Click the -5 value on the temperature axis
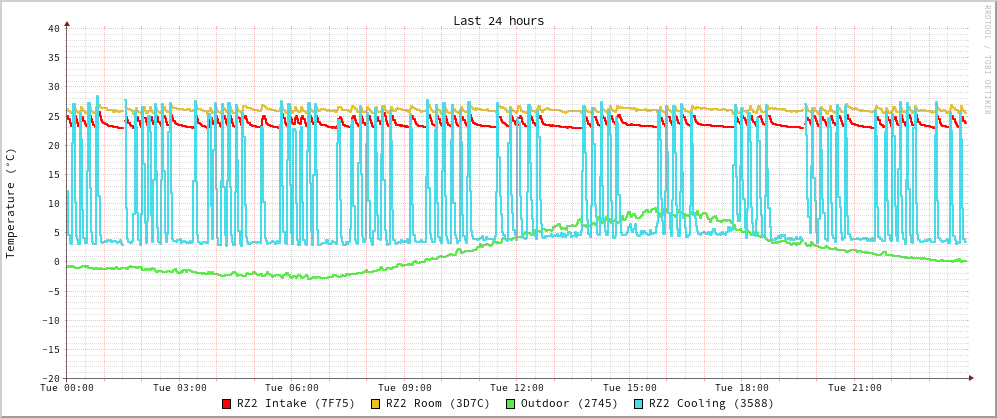This screenshot has width=997, height=418. (x=53, y=291)
